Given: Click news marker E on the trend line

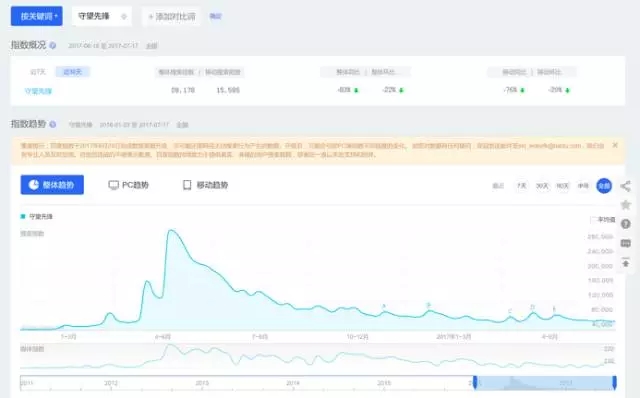Looking at the screenshot, I should 554,309.
